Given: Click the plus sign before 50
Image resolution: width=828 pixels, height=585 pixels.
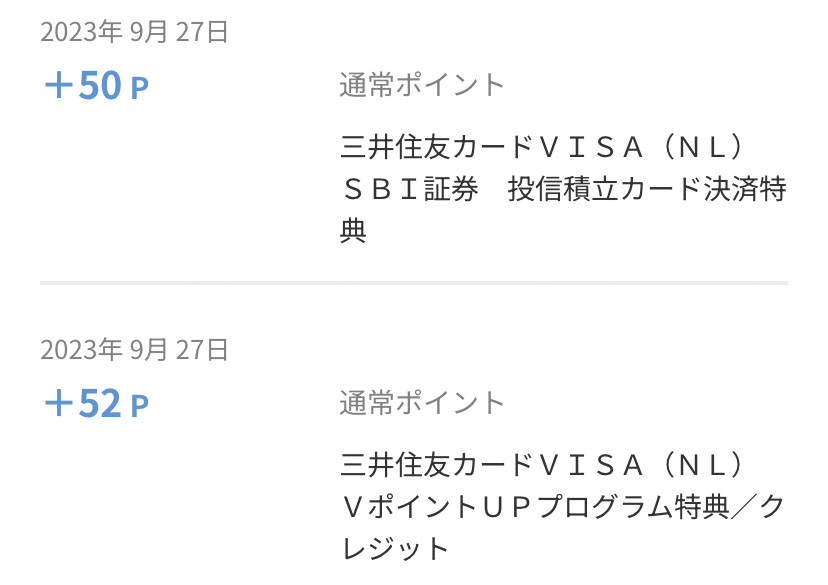Looking at the screenshot, I should pos(59,86).
